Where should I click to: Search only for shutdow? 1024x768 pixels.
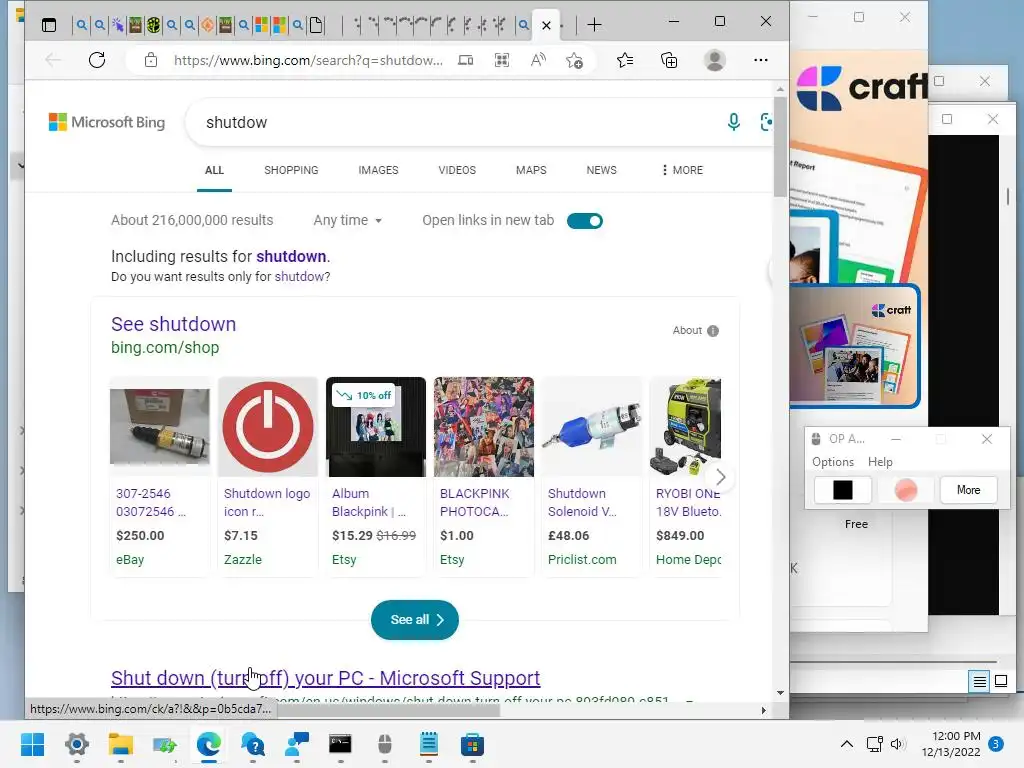[299, 277]
